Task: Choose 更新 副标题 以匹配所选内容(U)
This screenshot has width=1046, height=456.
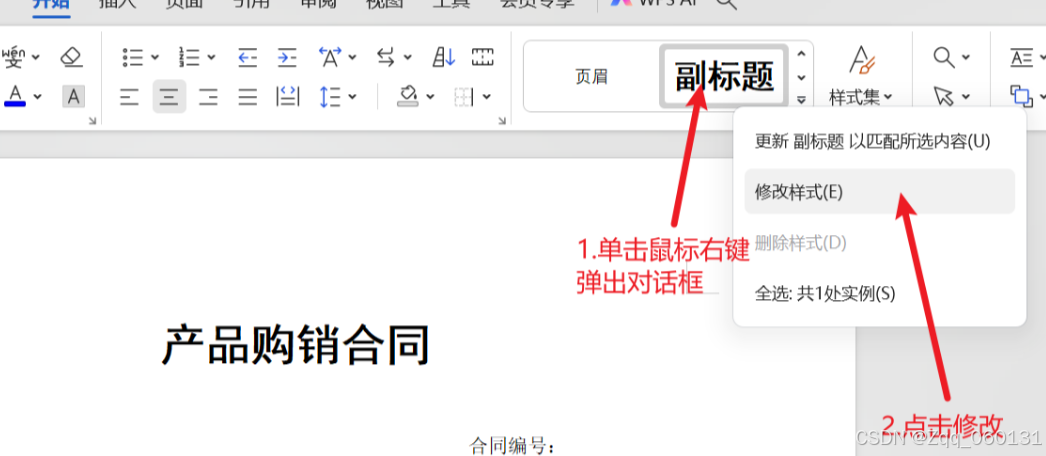Action: (879, 141)
